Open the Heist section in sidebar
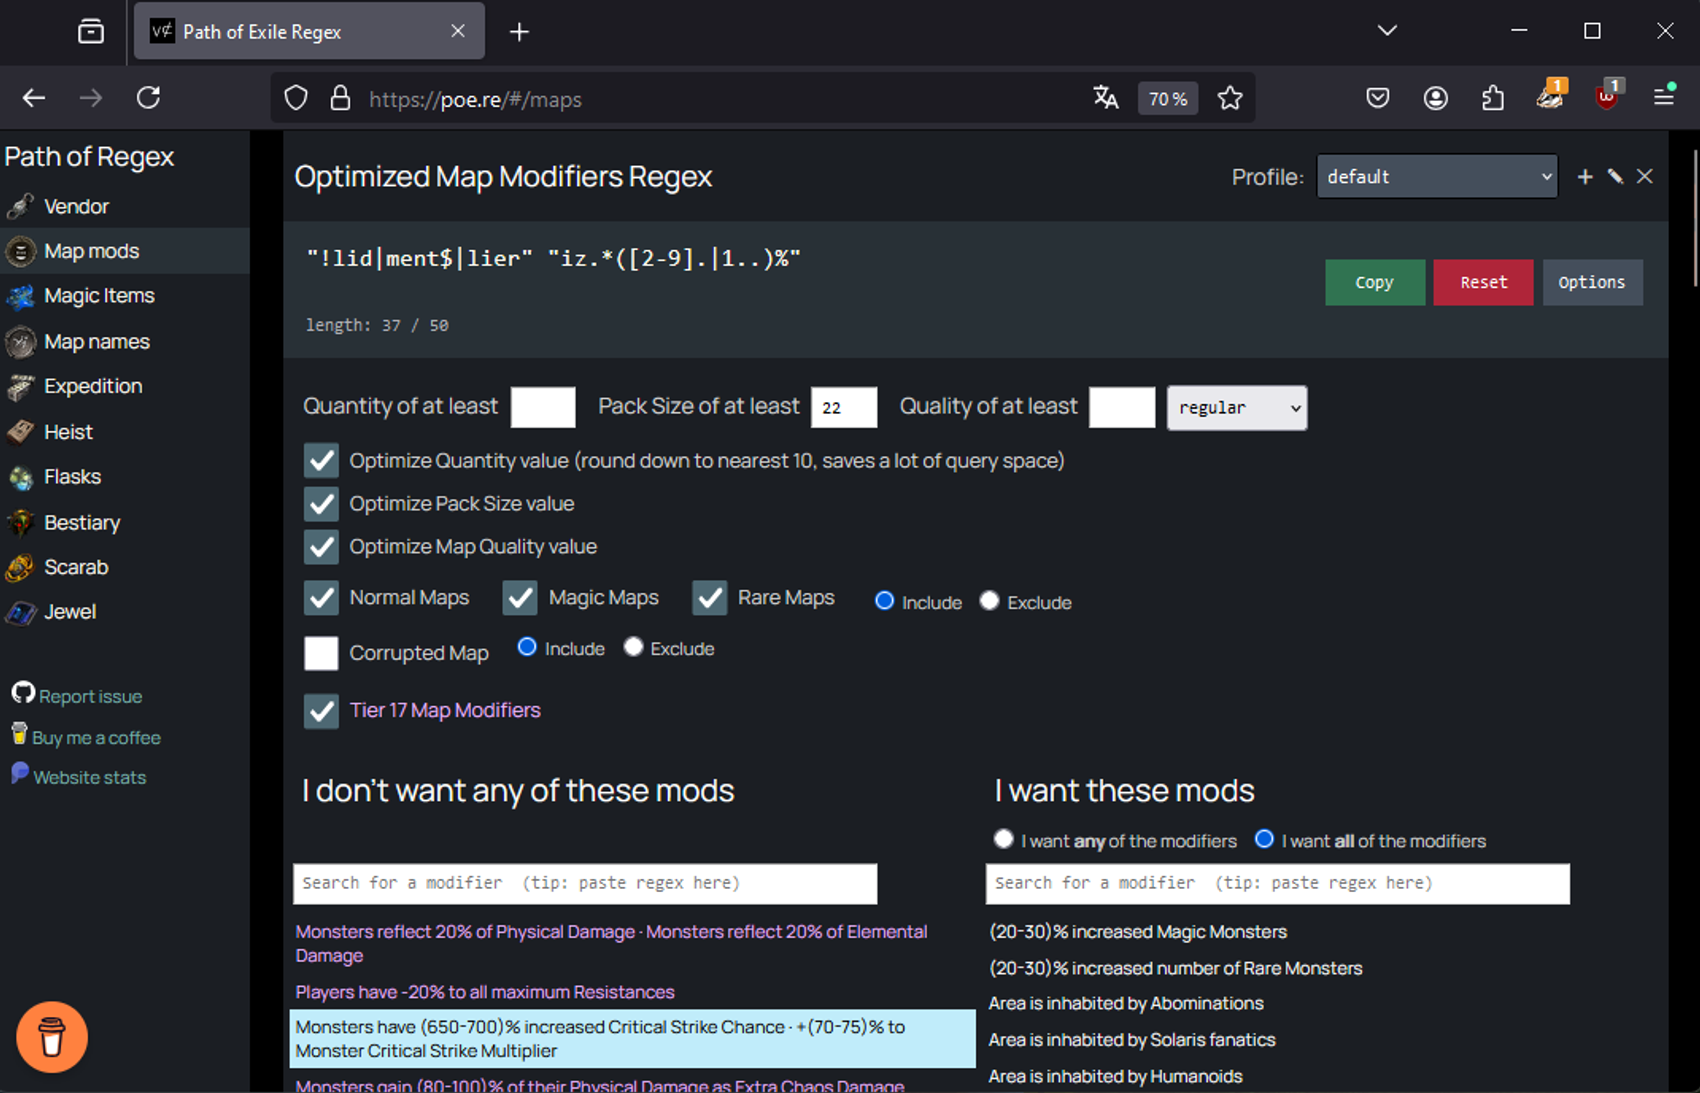Viewport: 1700px width, 1093px height. 68,432
